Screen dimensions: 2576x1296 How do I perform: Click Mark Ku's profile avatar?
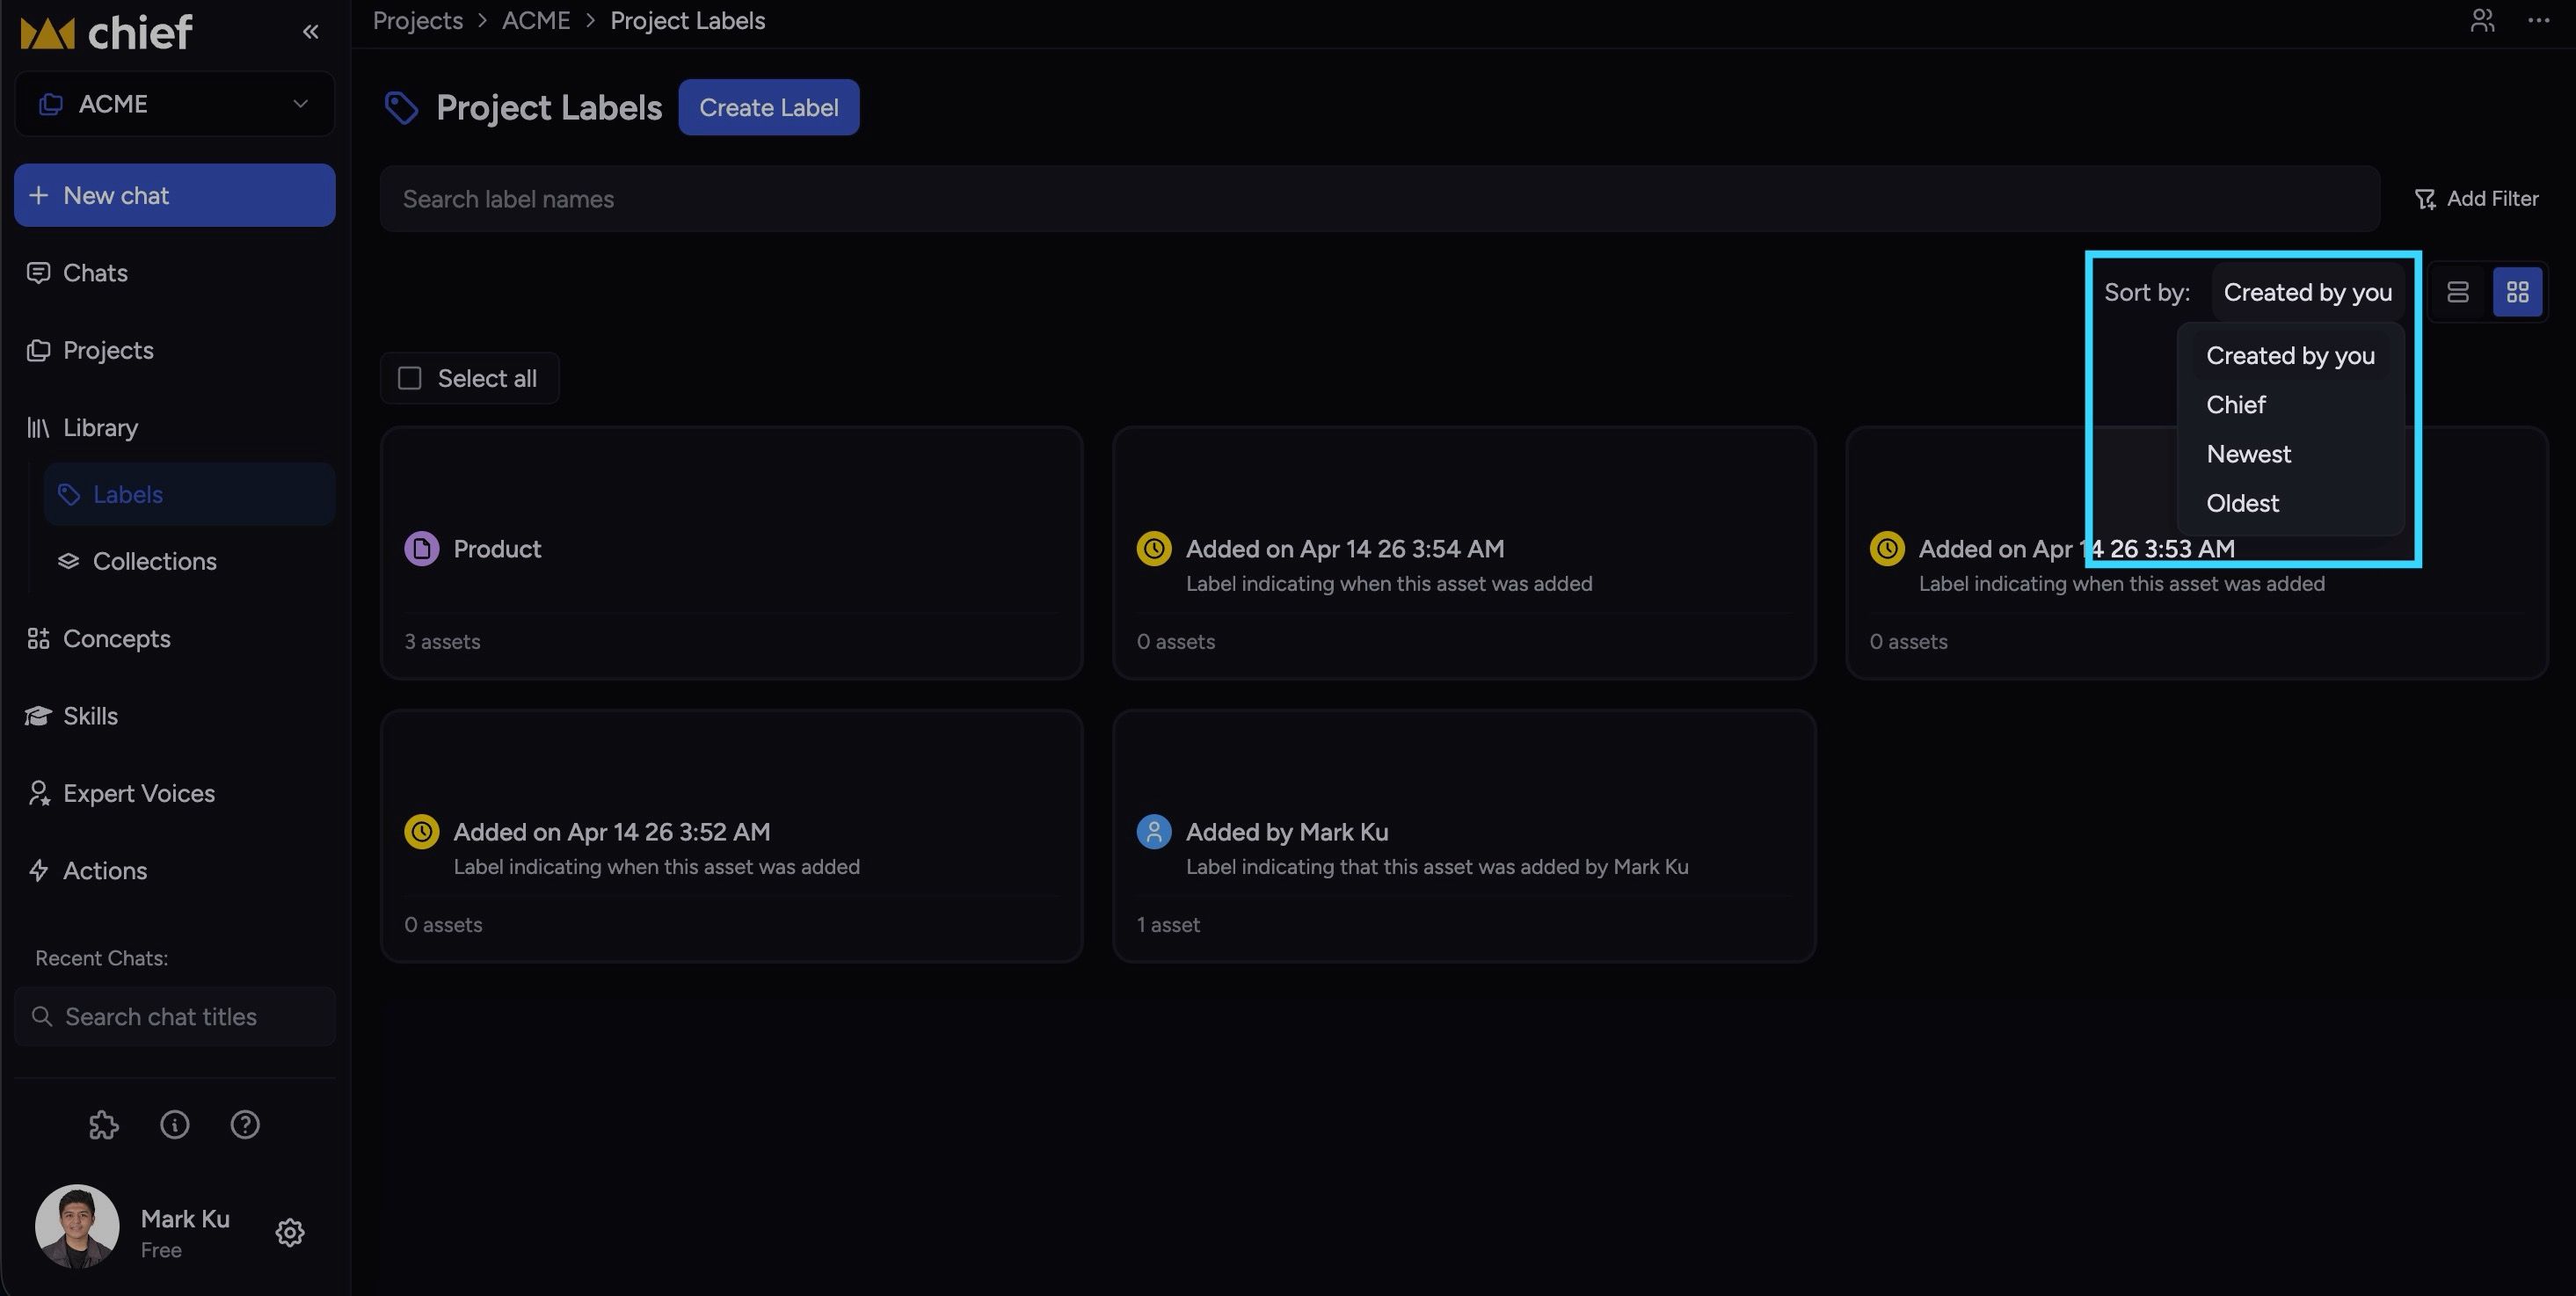point(77,1227)
